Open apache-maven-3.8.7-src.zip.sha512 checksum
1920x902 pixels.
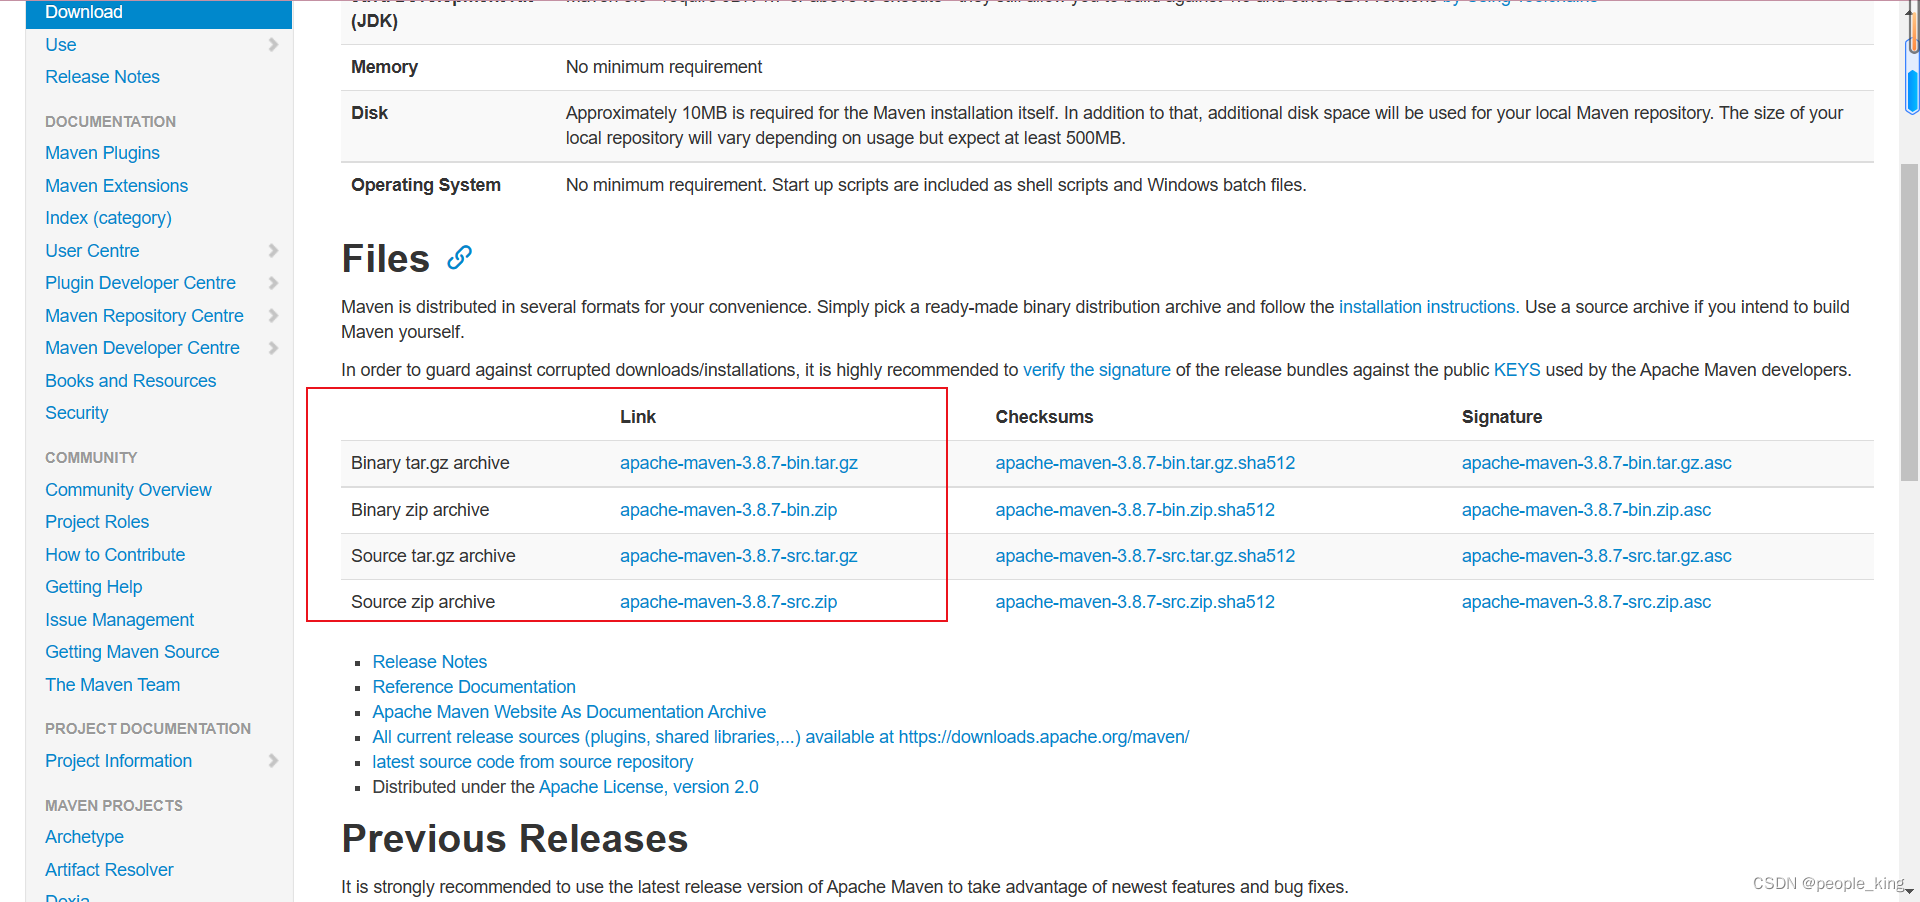coord(1135,602)
